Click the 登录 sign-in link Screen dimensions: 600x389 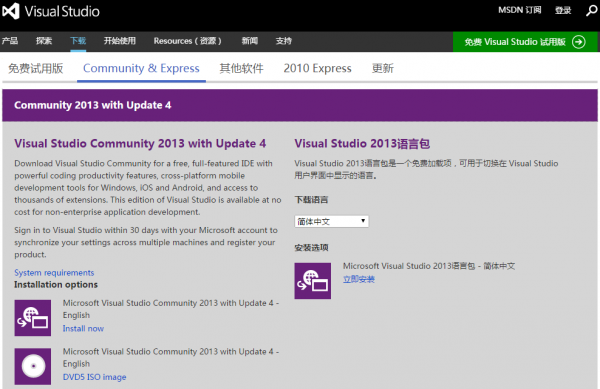pos(563,10)
